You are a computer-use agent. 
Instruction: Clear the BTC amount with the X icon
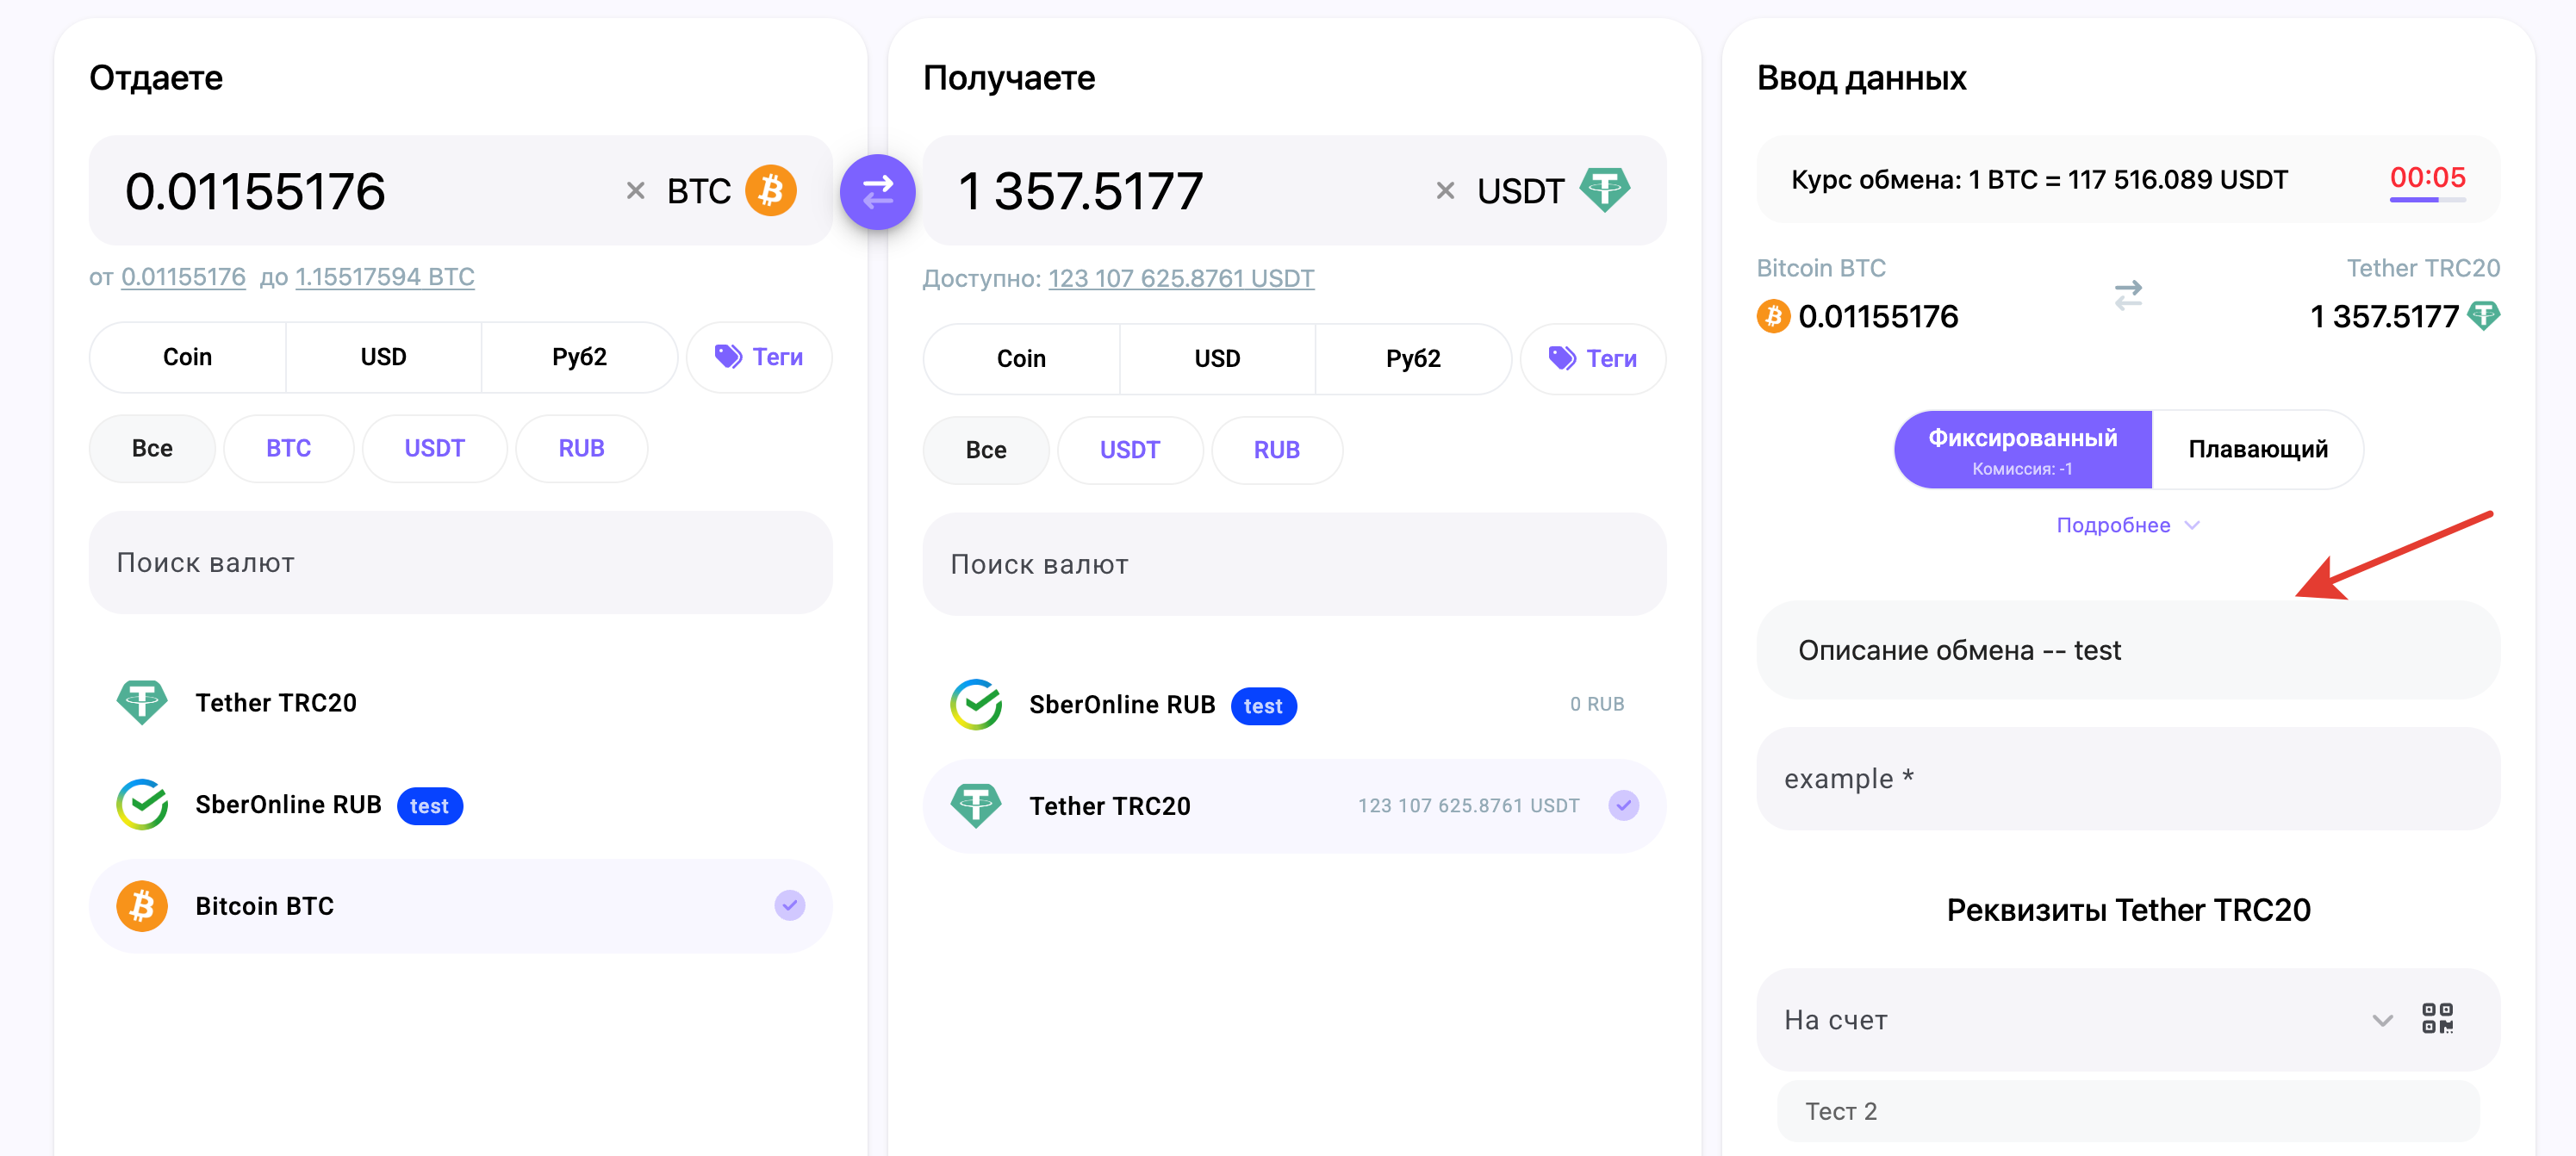pos(635,191)
